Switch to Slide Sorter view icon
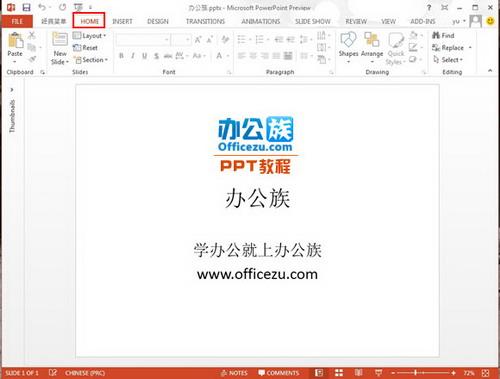This screenshot has height=379, width=500. 339,373
